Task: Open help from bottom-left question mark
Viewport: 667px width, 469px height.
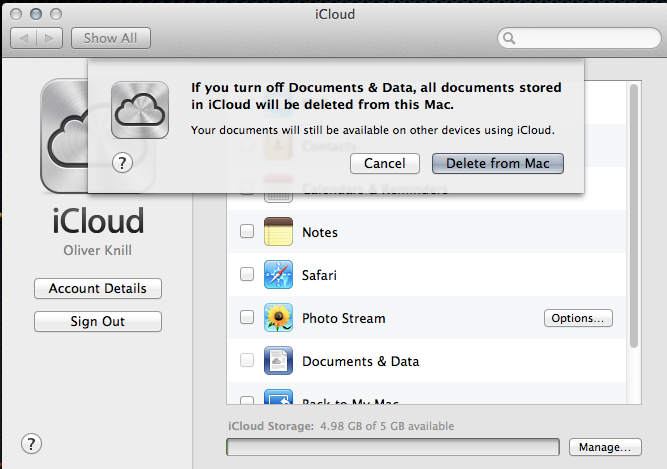Action: coord(31,444)
